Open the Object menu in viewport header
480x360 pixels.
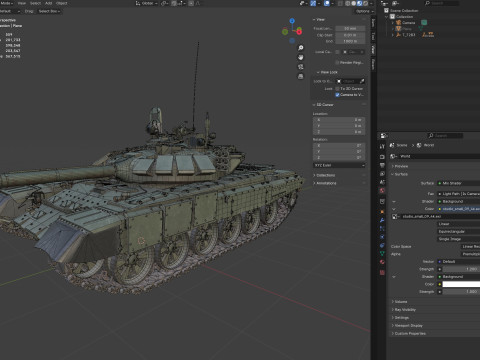pyautogui.click(x=62, y=3)
